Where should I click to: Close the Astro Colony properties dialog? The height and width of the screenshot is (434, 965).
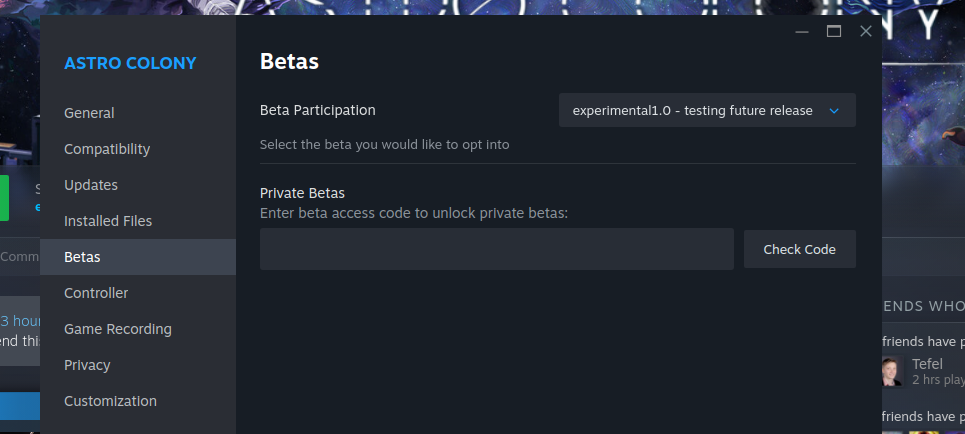coord(866,31)
